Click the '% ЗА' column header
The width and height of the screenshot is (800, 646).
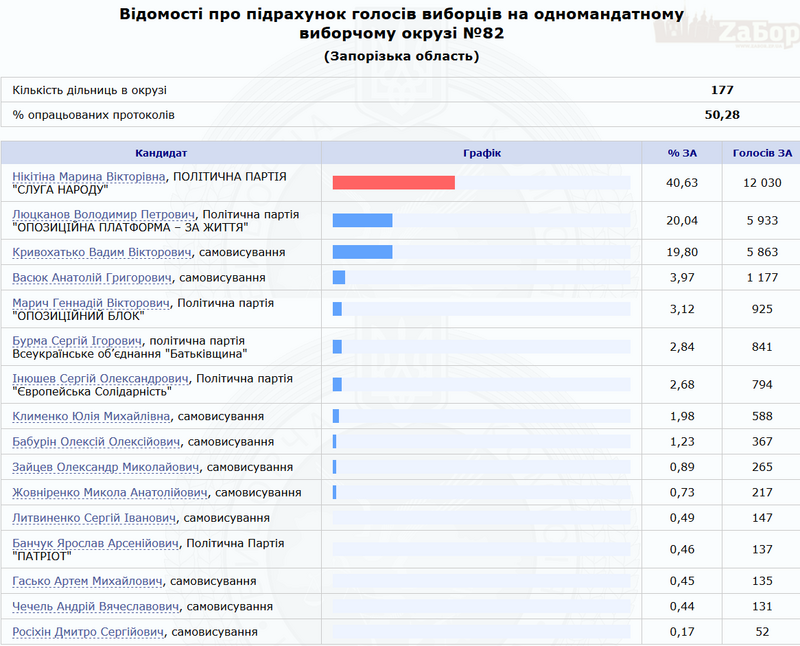680,153
